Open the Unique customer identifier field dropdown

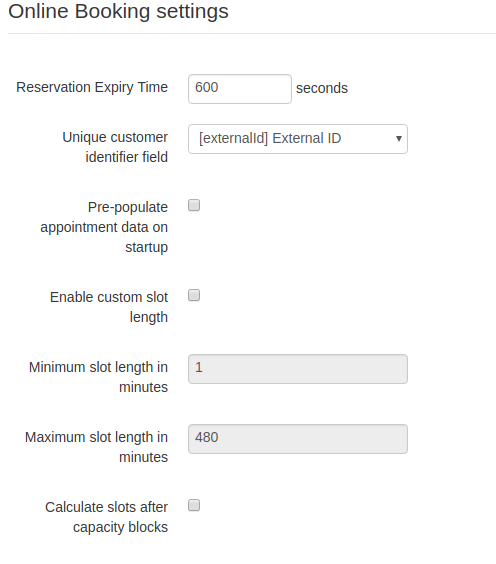click(298, 139)
